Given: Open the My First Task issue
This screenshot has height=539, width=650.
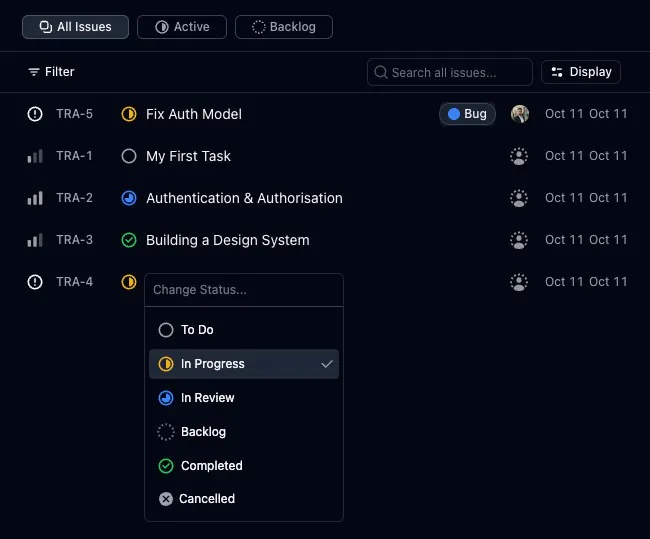Looking at the screenshot, I should click(188, 156).
